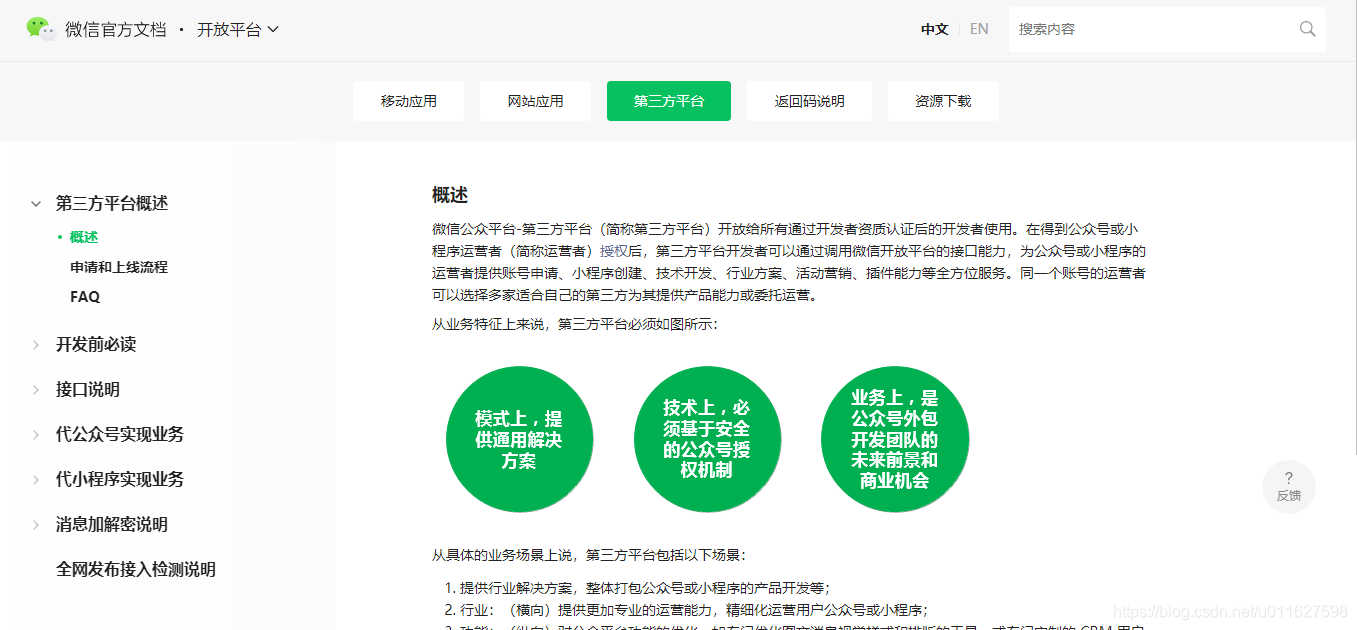Open 全网发布接入检测说明 in the sidebar

tap(136, 569)
